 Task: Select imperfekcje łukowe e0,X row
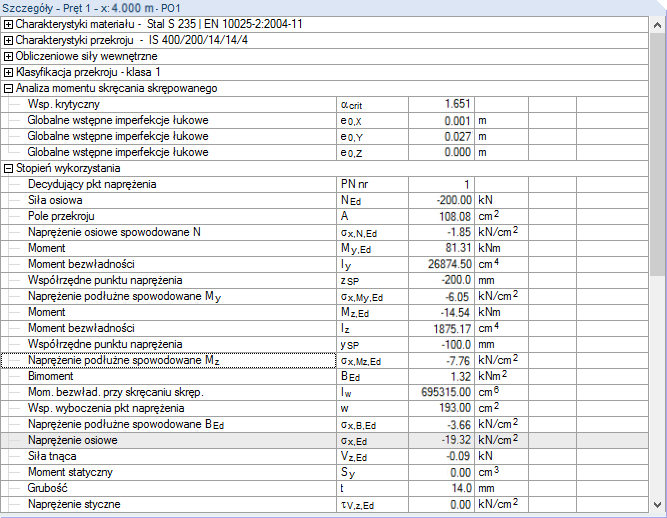tap(325, 121)
